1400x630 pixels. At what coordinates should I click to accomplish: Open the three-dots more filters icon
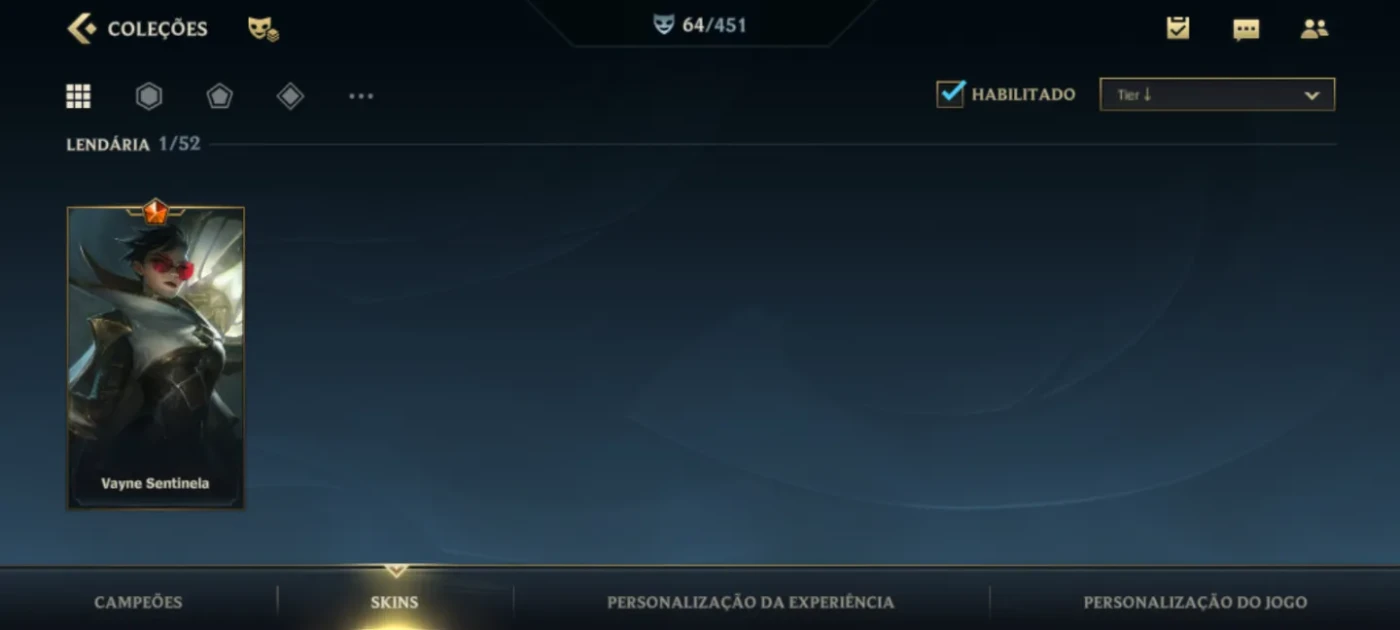[x=361, y=96]
